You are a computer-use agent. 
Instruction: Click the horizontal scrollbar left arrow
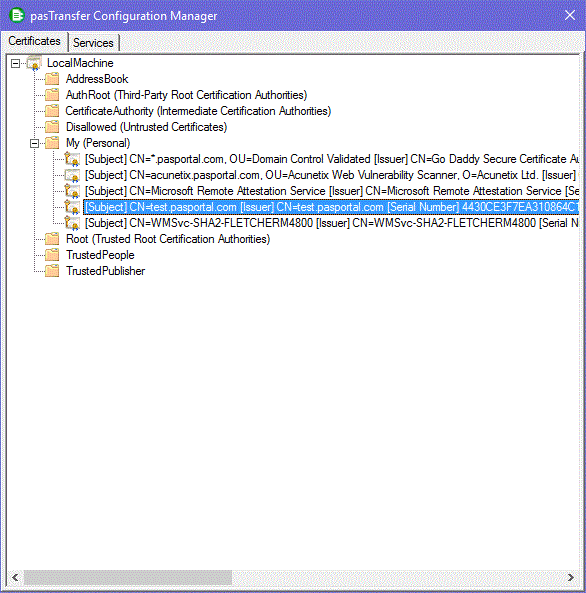click(x=15, y=577)
